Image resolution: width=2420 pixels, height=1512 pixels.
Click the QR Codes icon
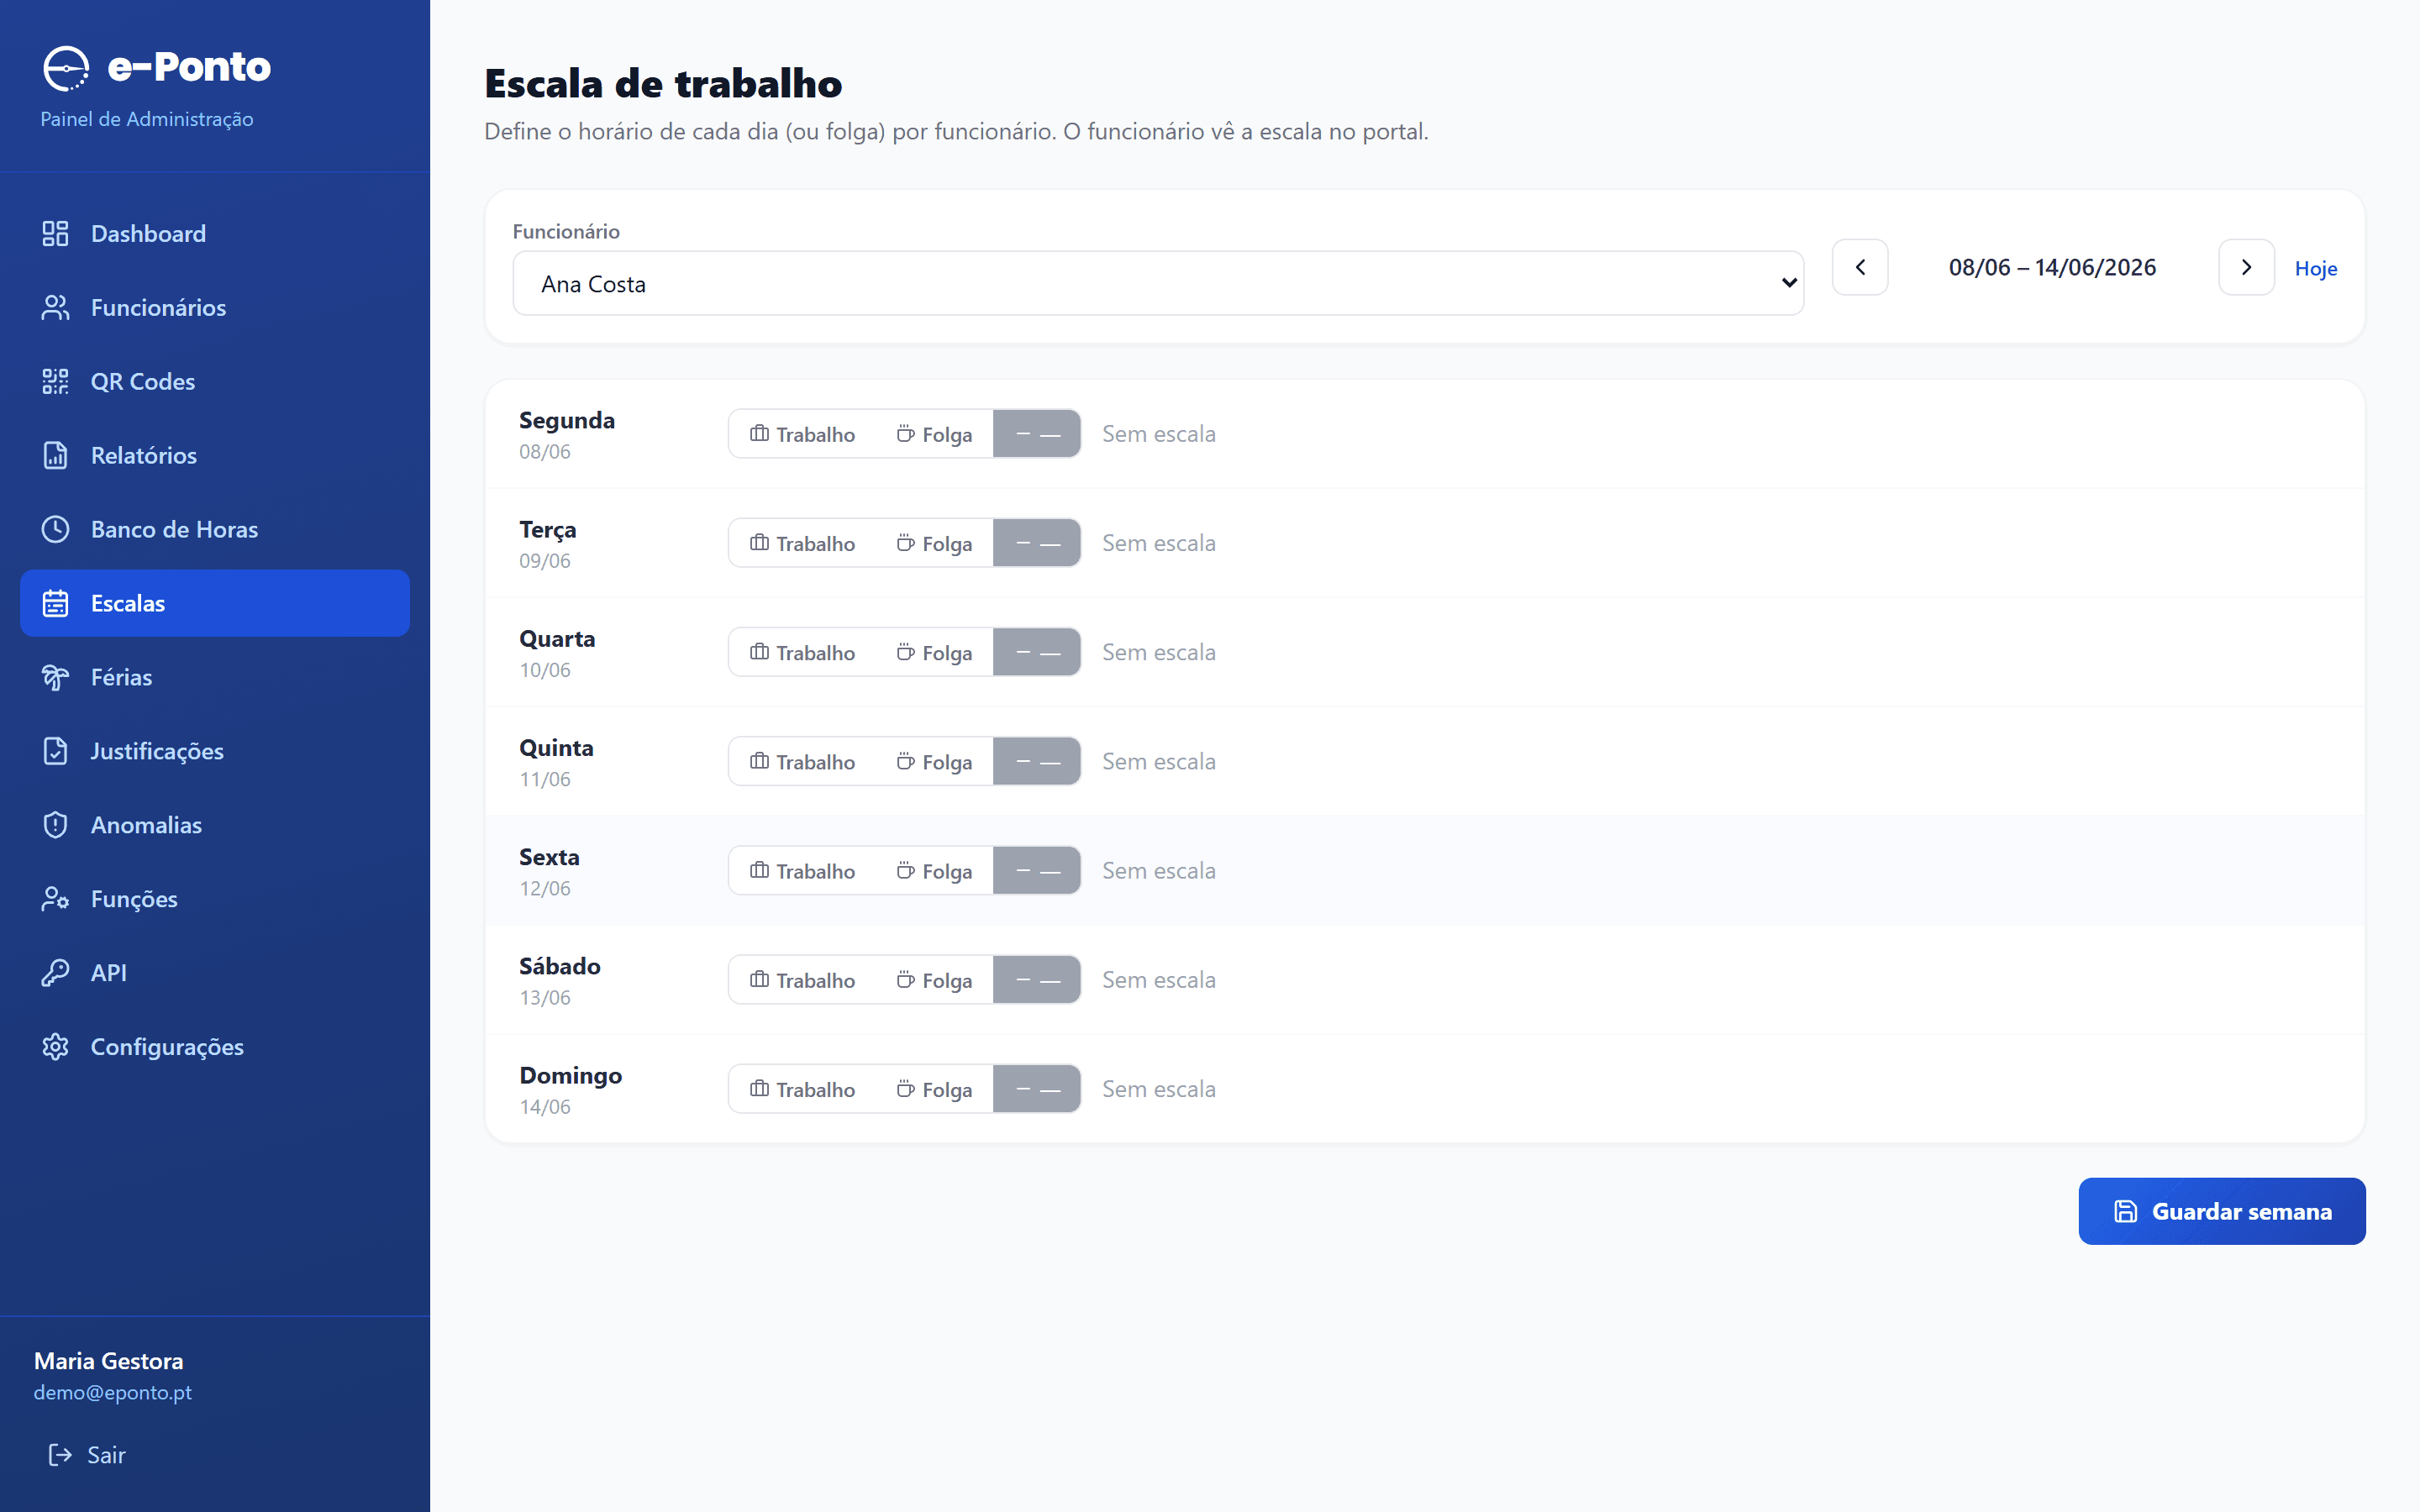pyautogui.click(x=55, y=381)
